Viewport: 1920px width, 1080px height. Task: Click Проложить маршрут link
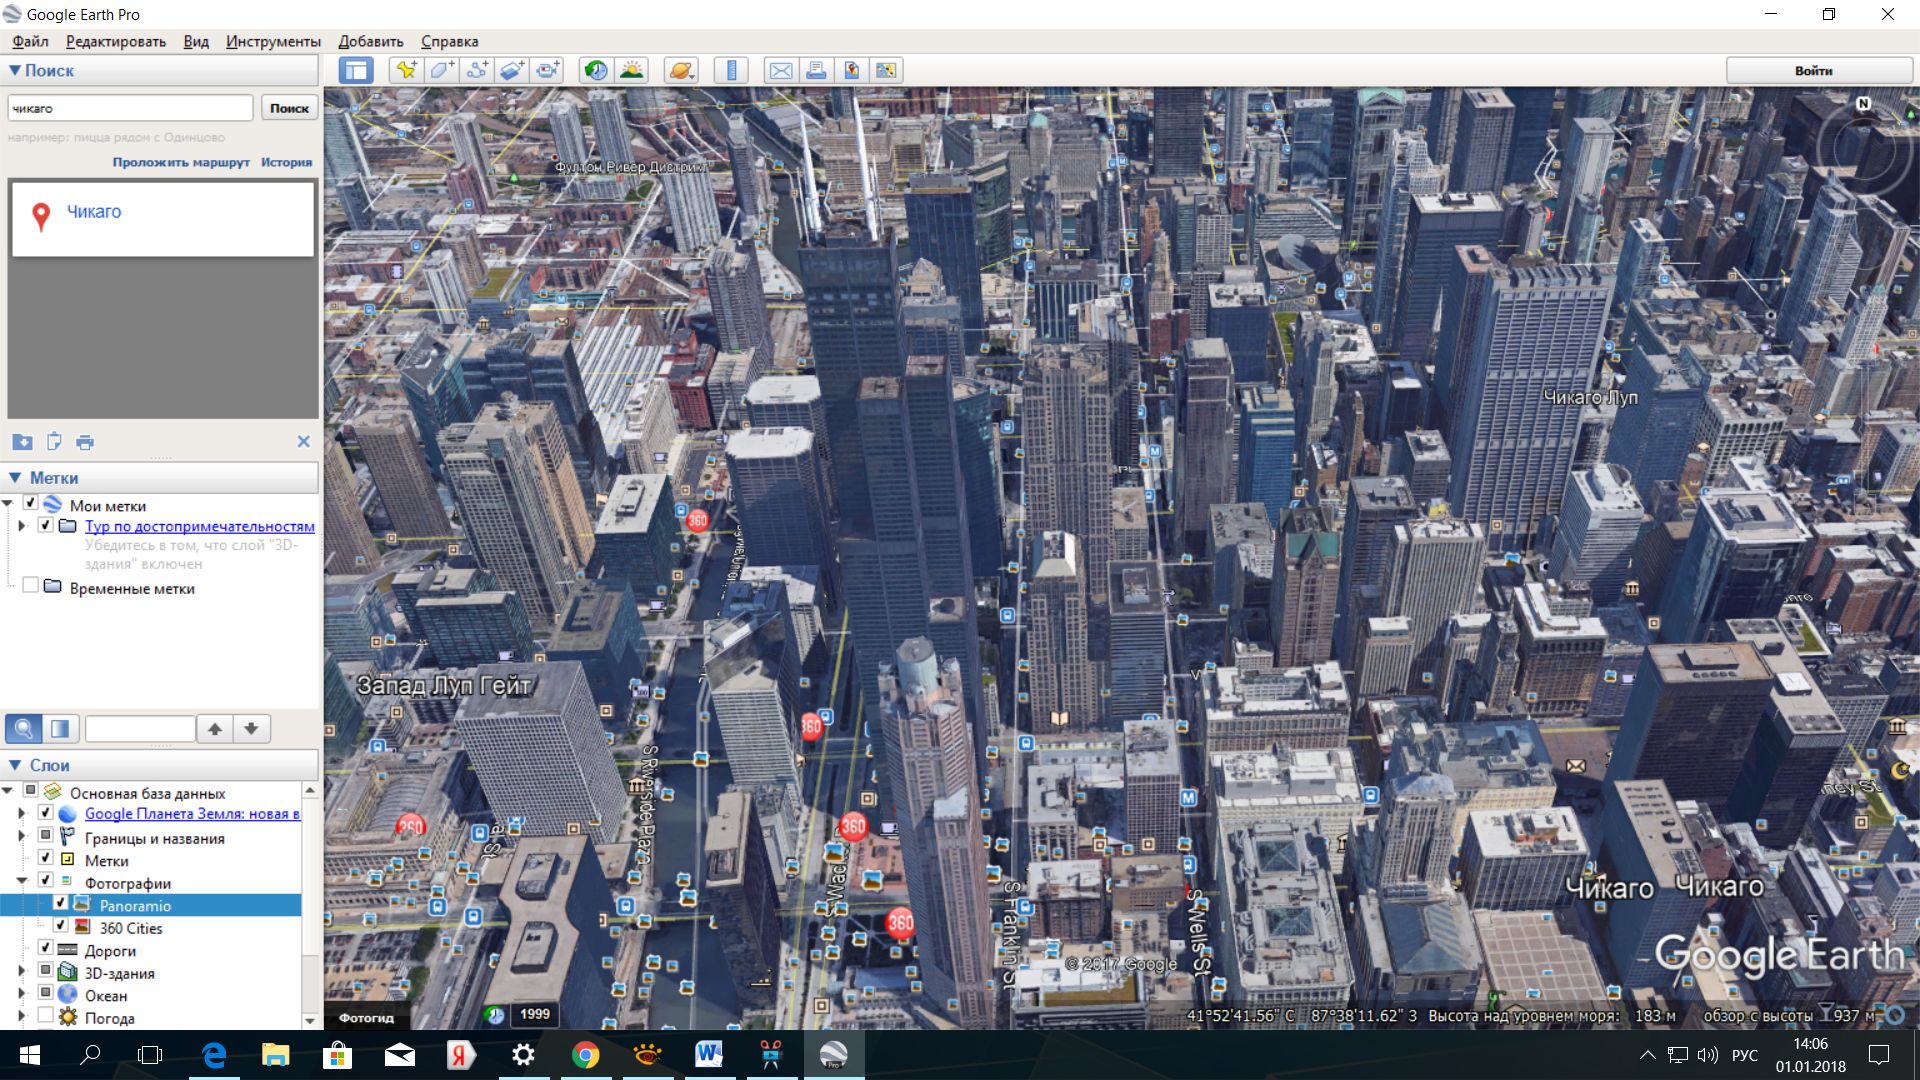pos(181,162)
